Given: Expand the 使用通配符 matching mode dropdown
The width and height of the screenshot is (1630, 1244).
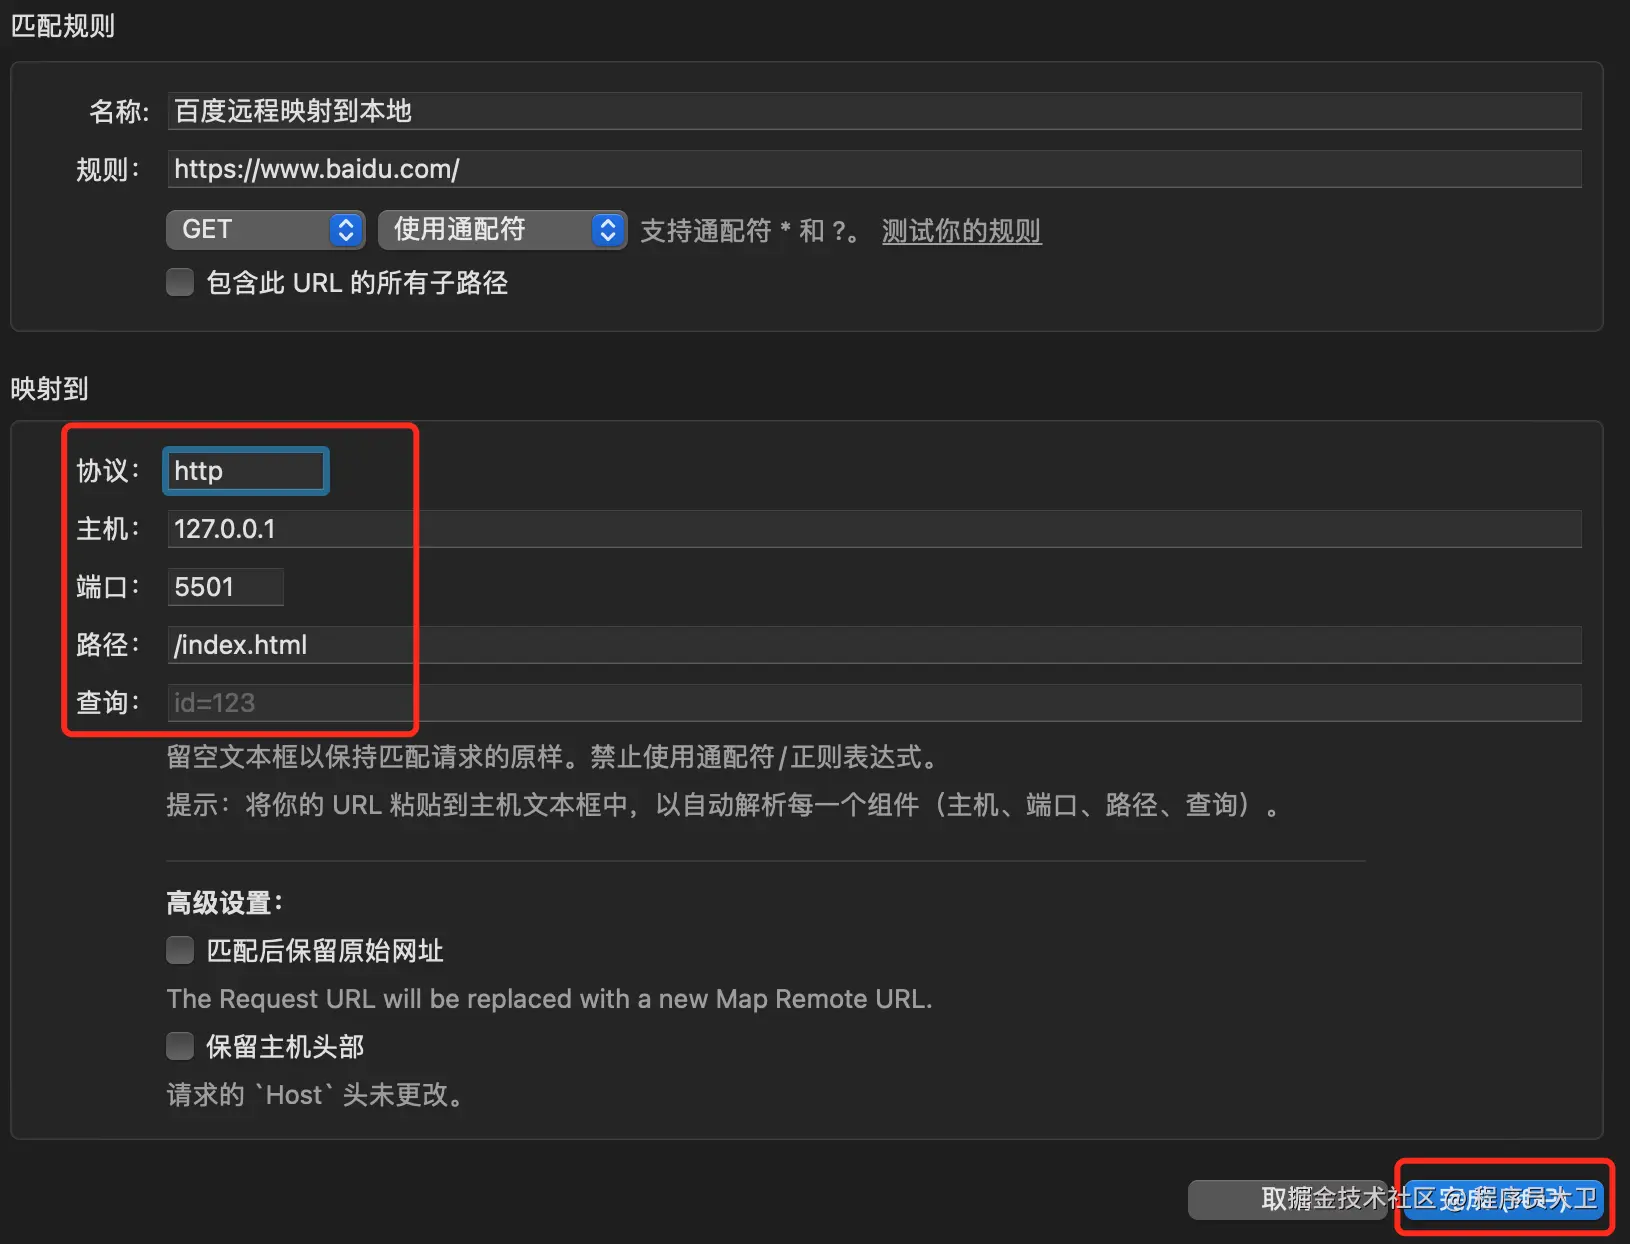Looking at the screenshot, I should pyautogui.click(x=502, y=230).
